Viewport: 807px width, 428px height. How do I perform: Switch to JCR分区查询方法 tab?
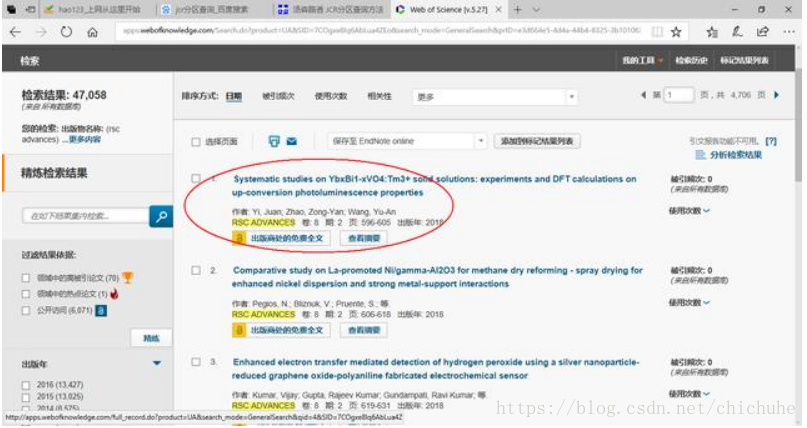click(x=331, y=10)
